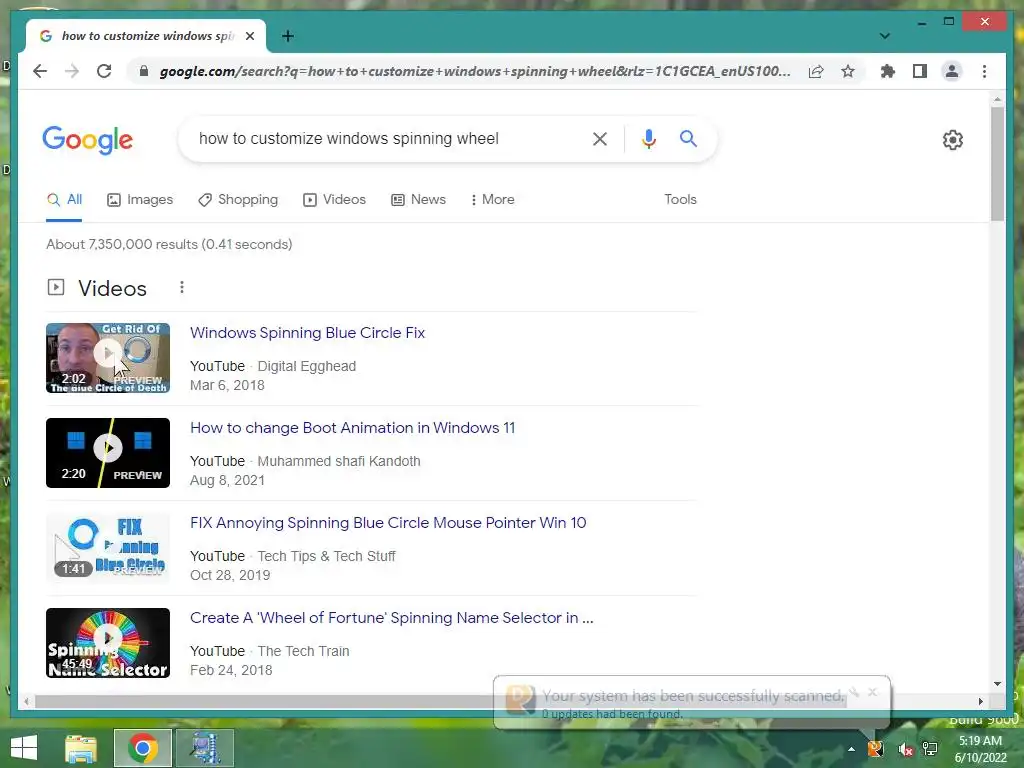
Task: Open notification settings wrench icon
Action: coord(854,692)
